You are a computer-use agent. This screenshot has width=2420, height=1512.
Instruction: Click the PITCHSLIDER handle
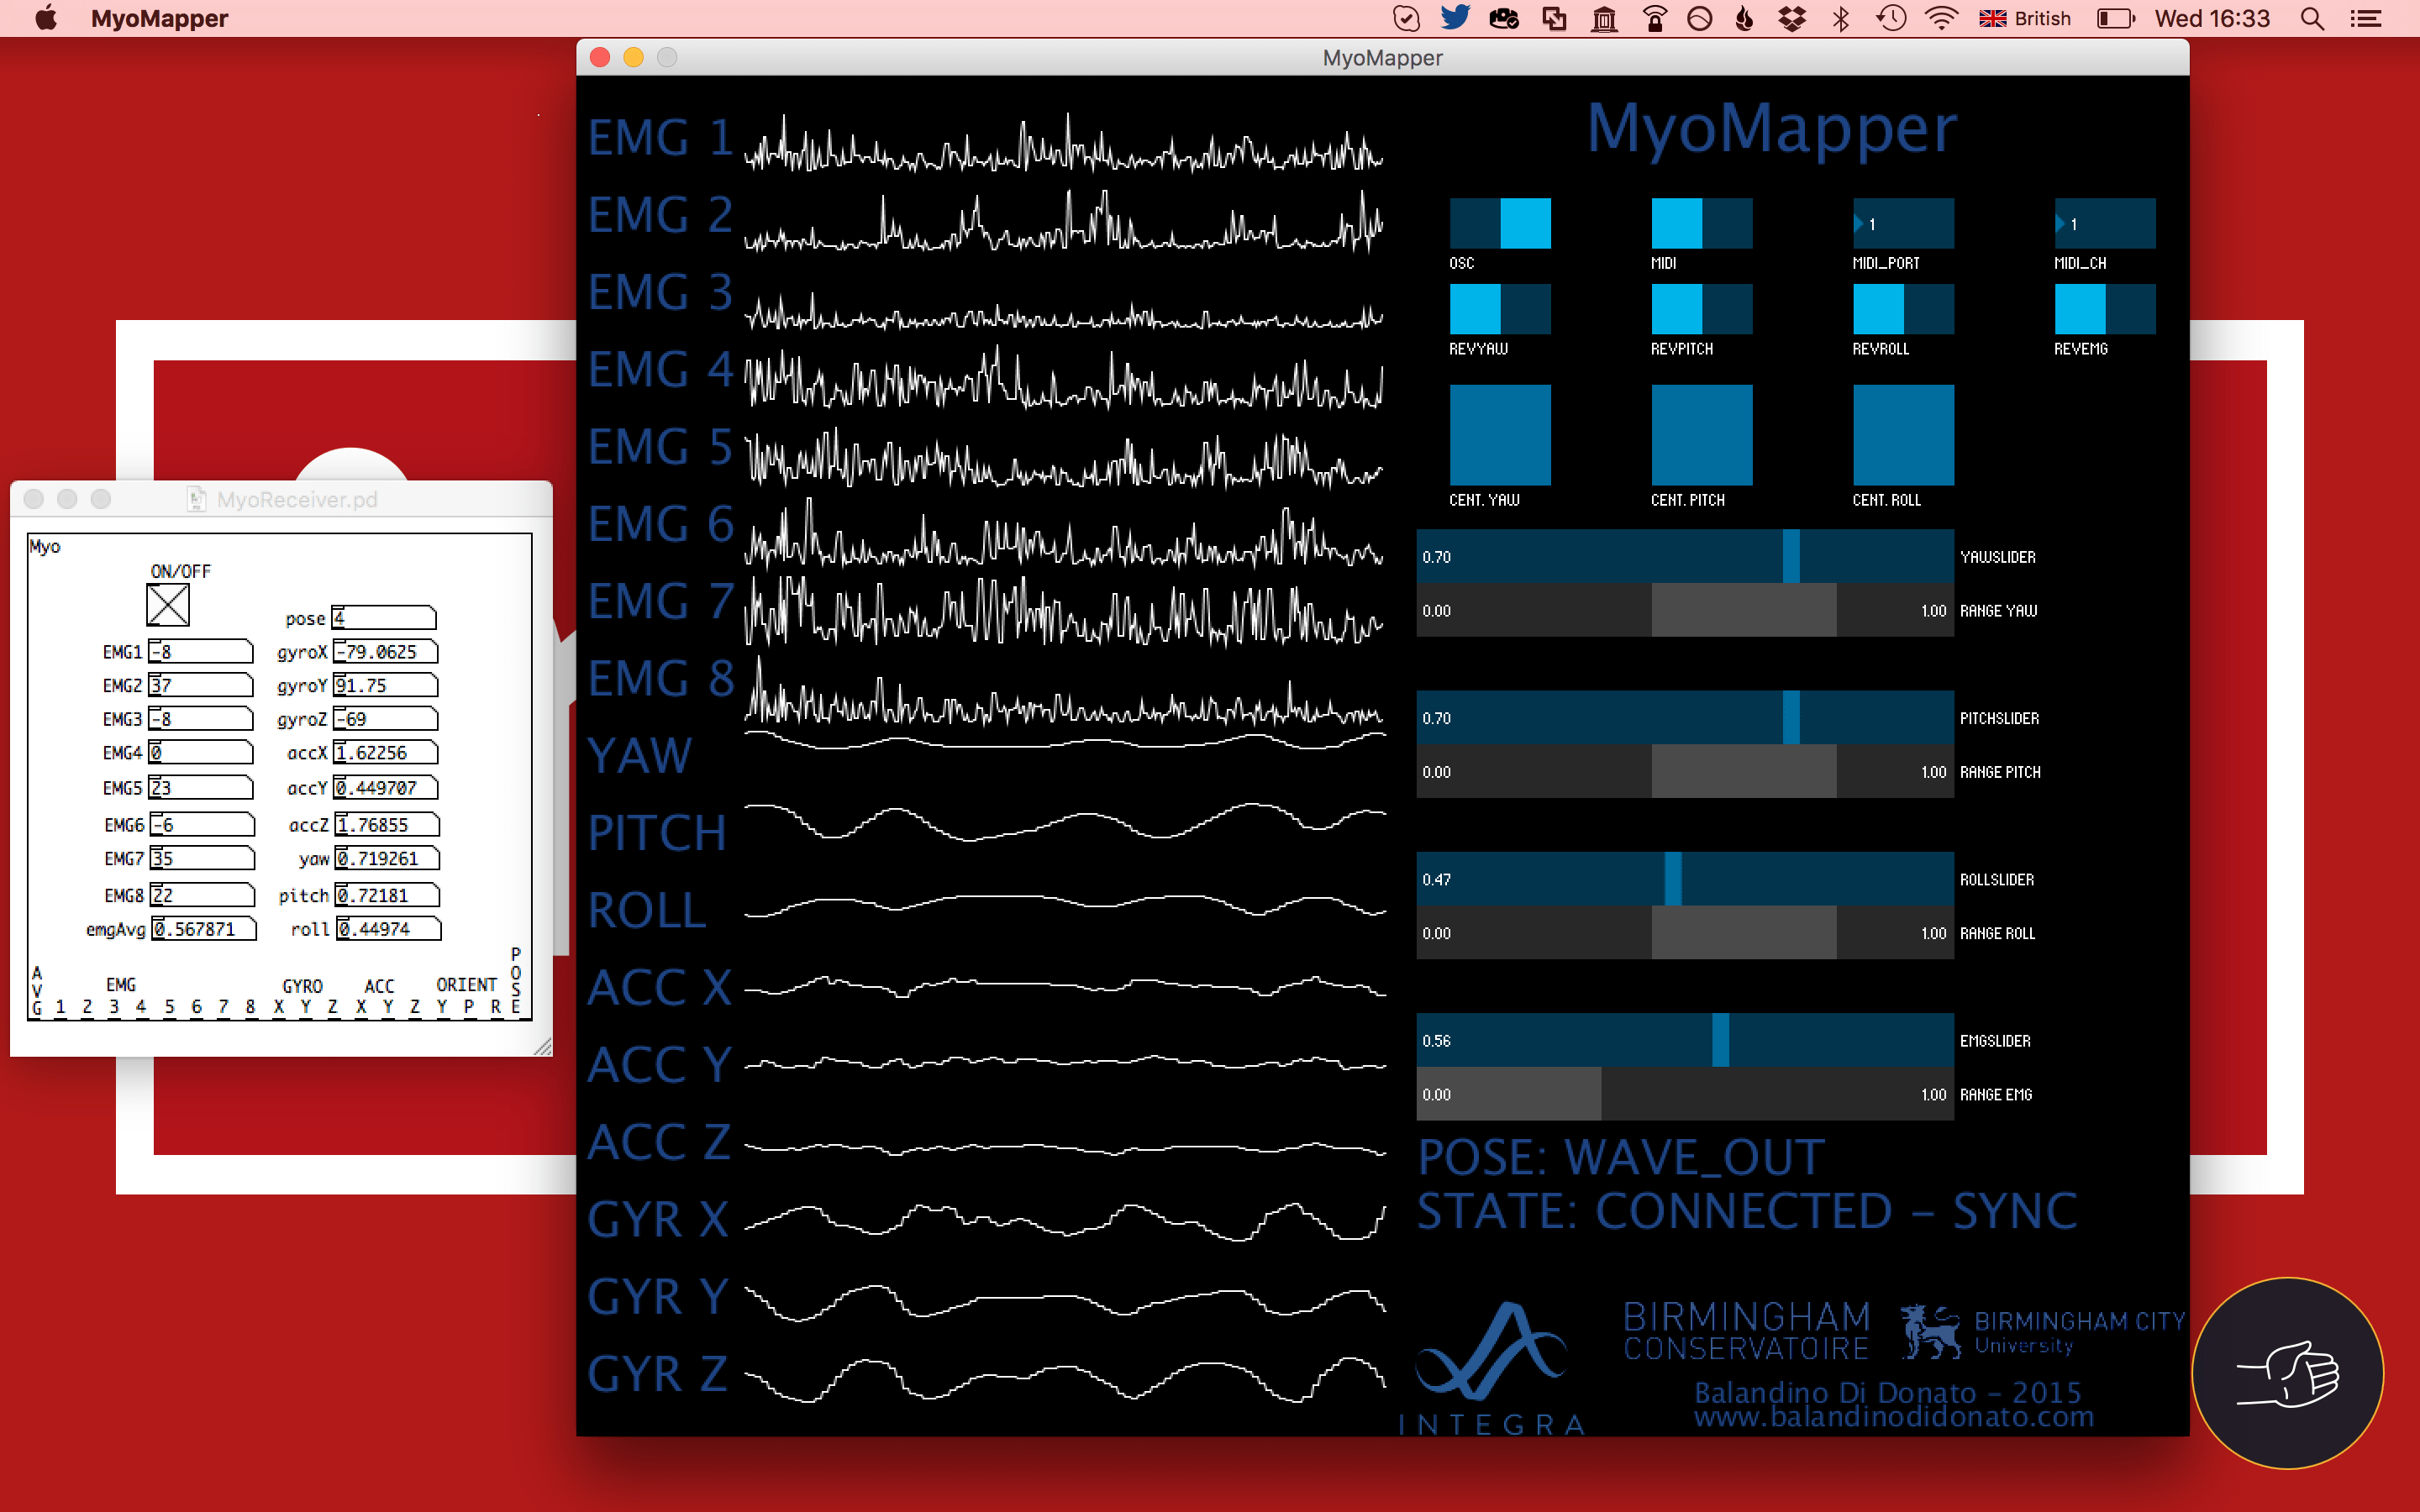1791,718
